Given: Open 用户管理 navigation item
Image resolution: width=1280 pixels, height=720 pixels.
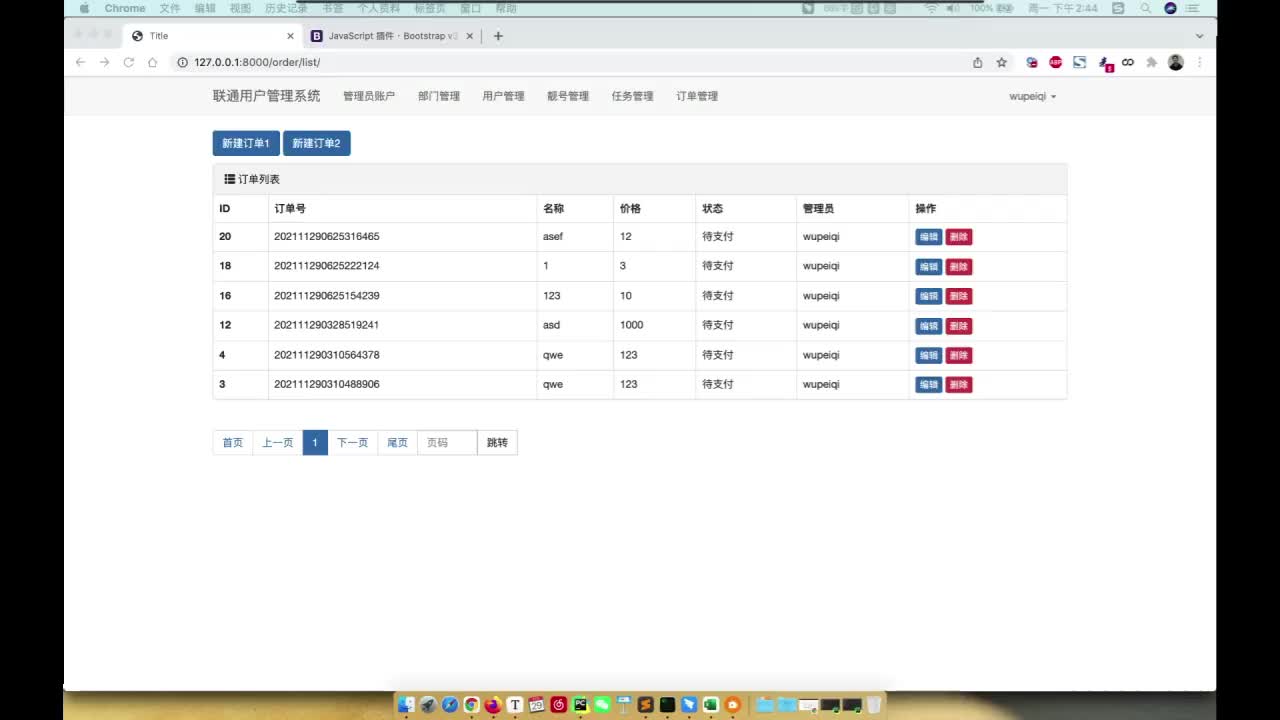Looking at the screenshot, I should tap(503, 96).
